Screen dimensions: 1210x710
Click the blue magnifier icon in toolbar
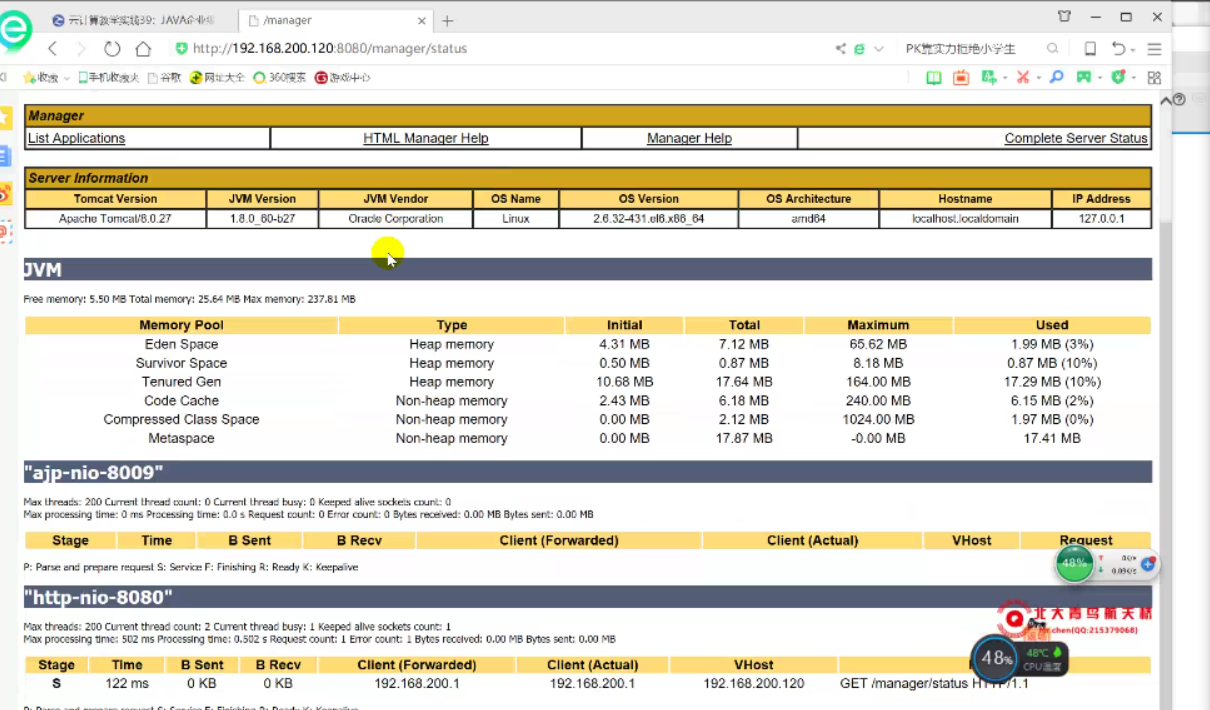(1056, 77)
